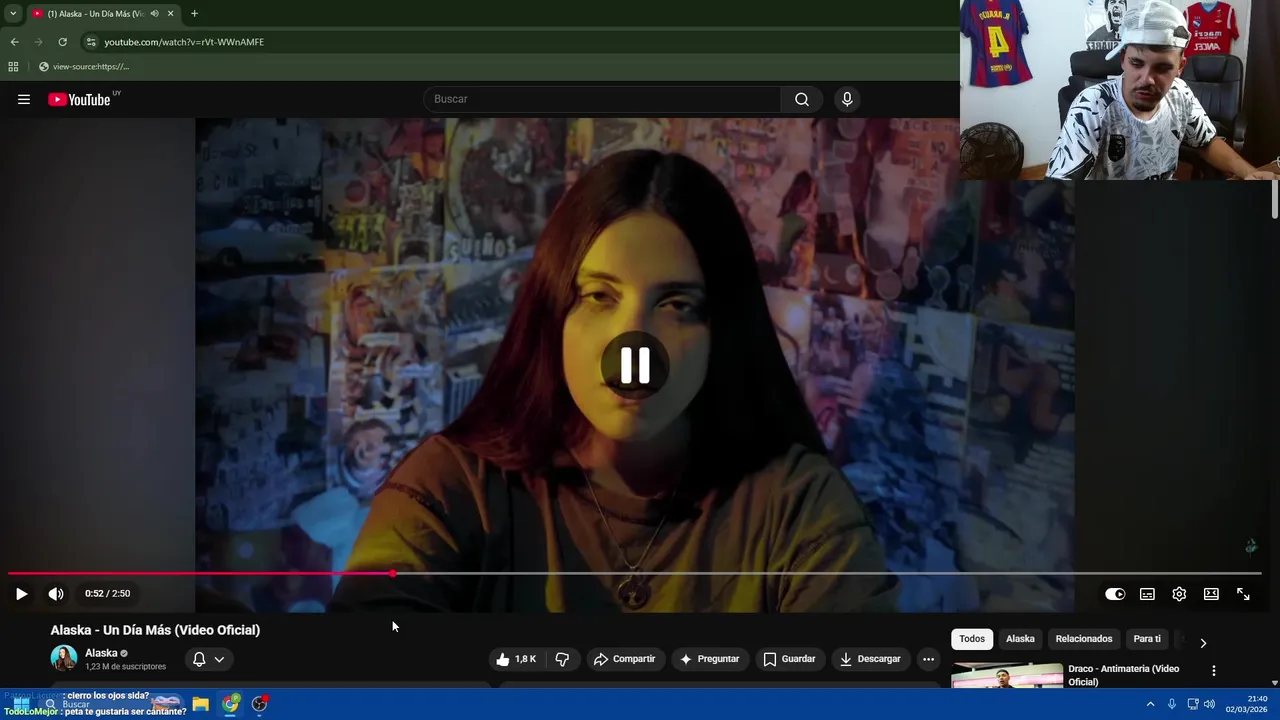1280x720 pixels.
Task: Toggle subtitles on the video player
Action: pos(1147,594)
